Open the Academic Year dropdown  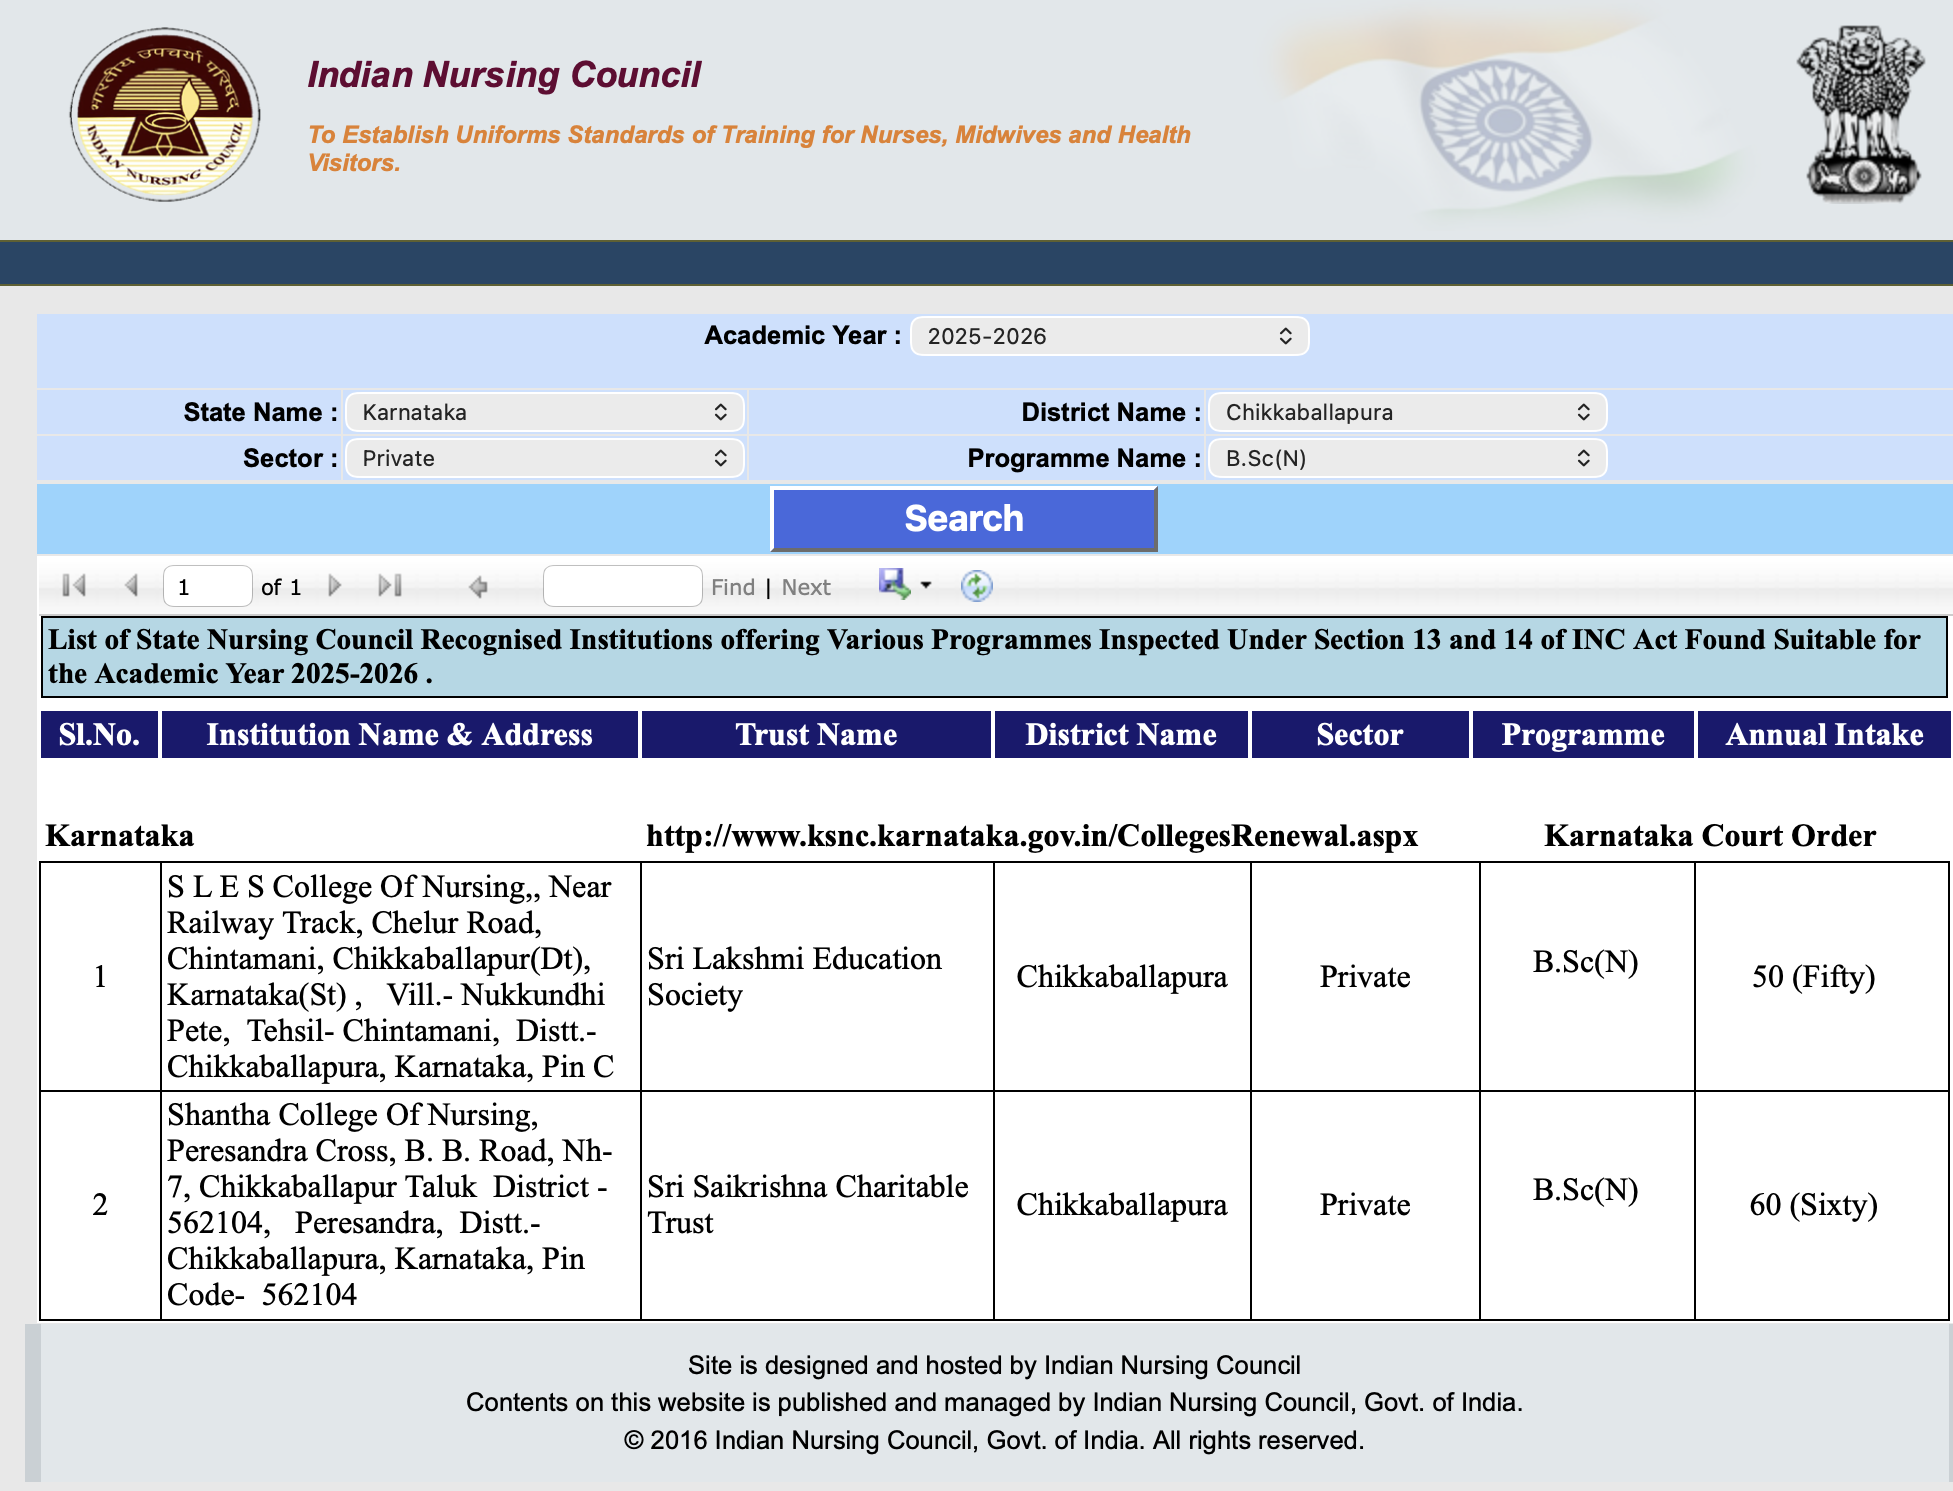[x=1109, y=336]
